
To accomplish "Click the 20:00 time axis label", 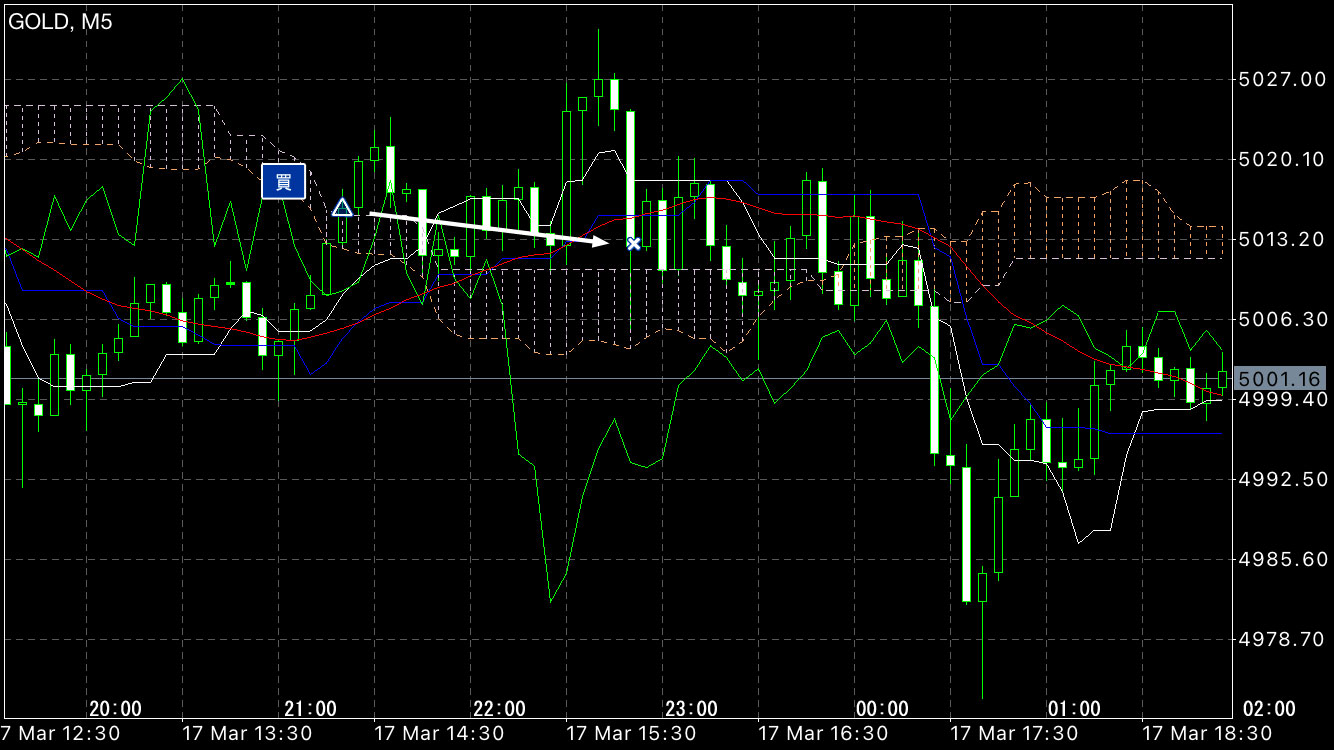I will coord(115,709).
